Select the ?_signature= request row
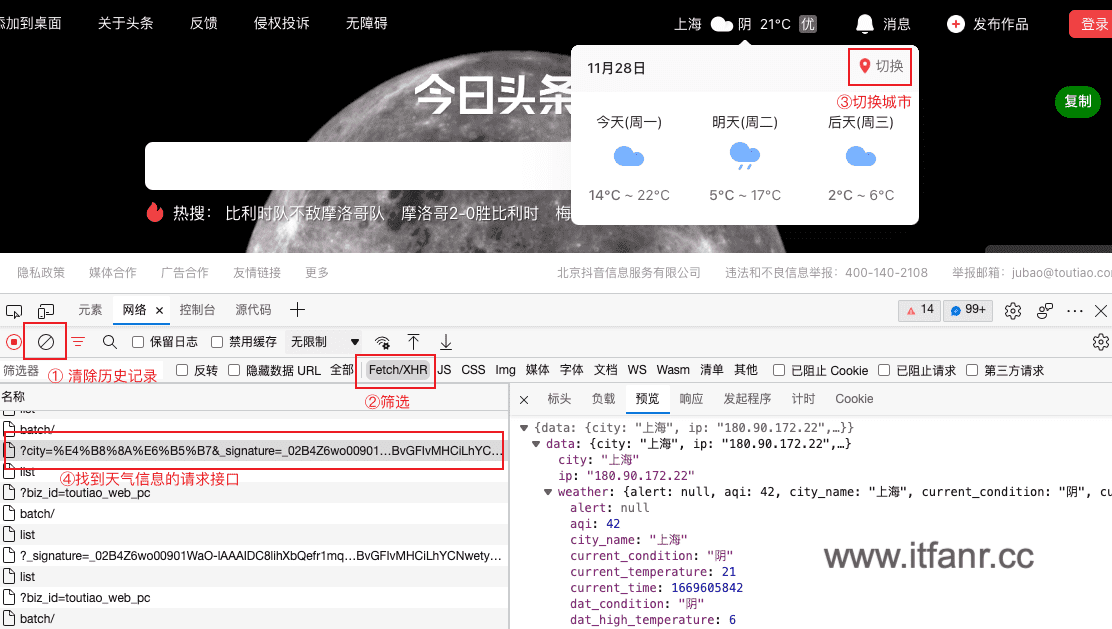Viewport: 1112px width, 629px height. (254, 555)
